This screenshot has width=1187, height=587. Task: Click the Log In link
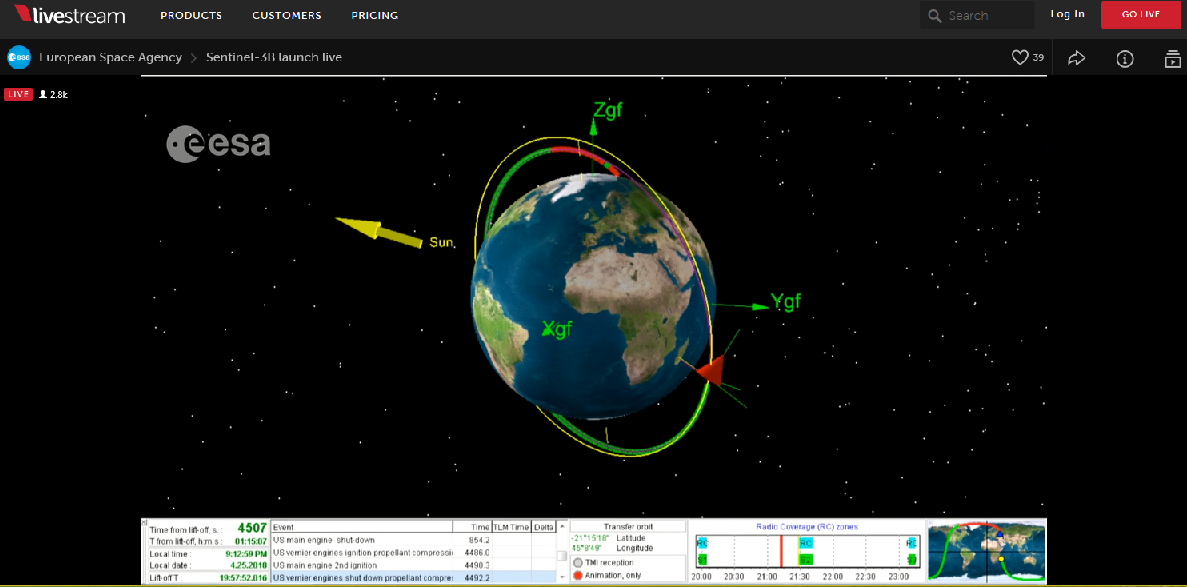pos(1067,15)
